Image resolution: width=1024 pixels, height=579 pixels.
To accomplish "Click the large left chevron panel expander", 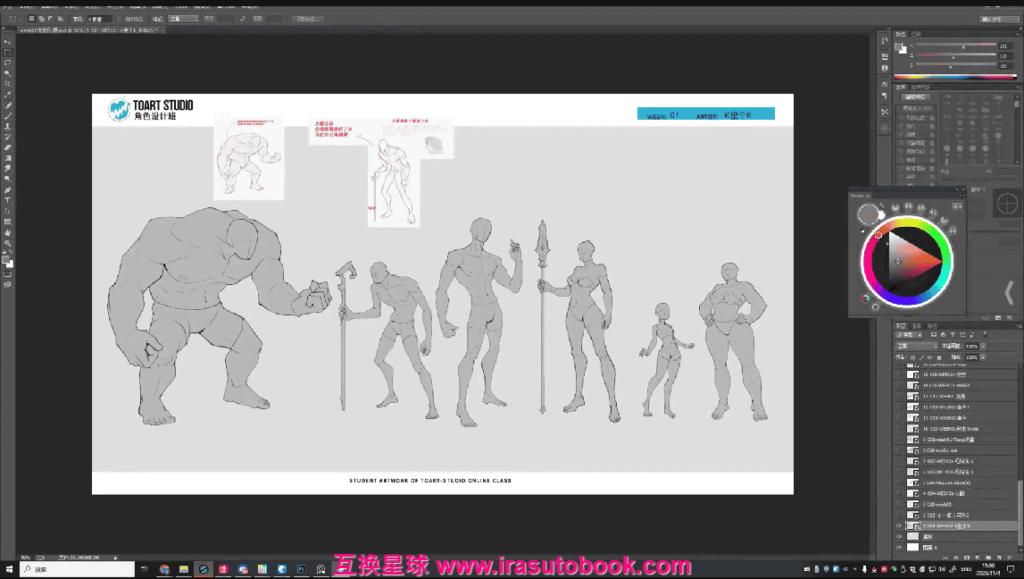I will 1010,292.
